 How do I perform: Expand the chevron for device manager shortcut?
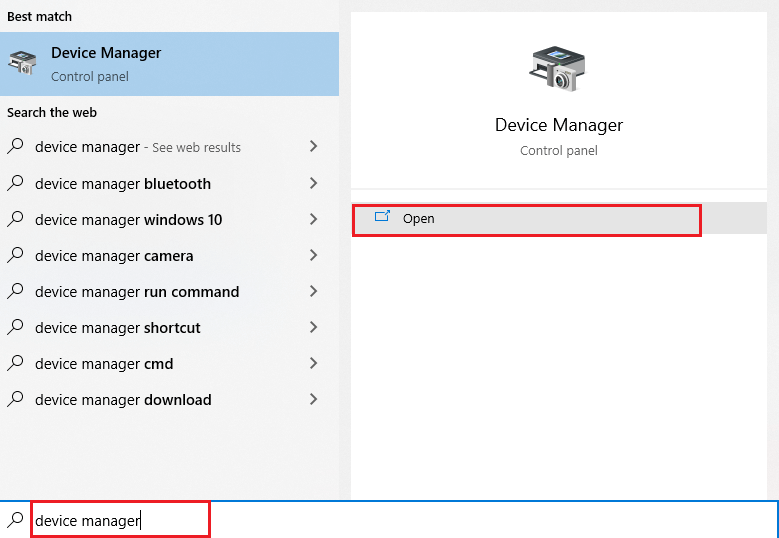coord(313,327)
